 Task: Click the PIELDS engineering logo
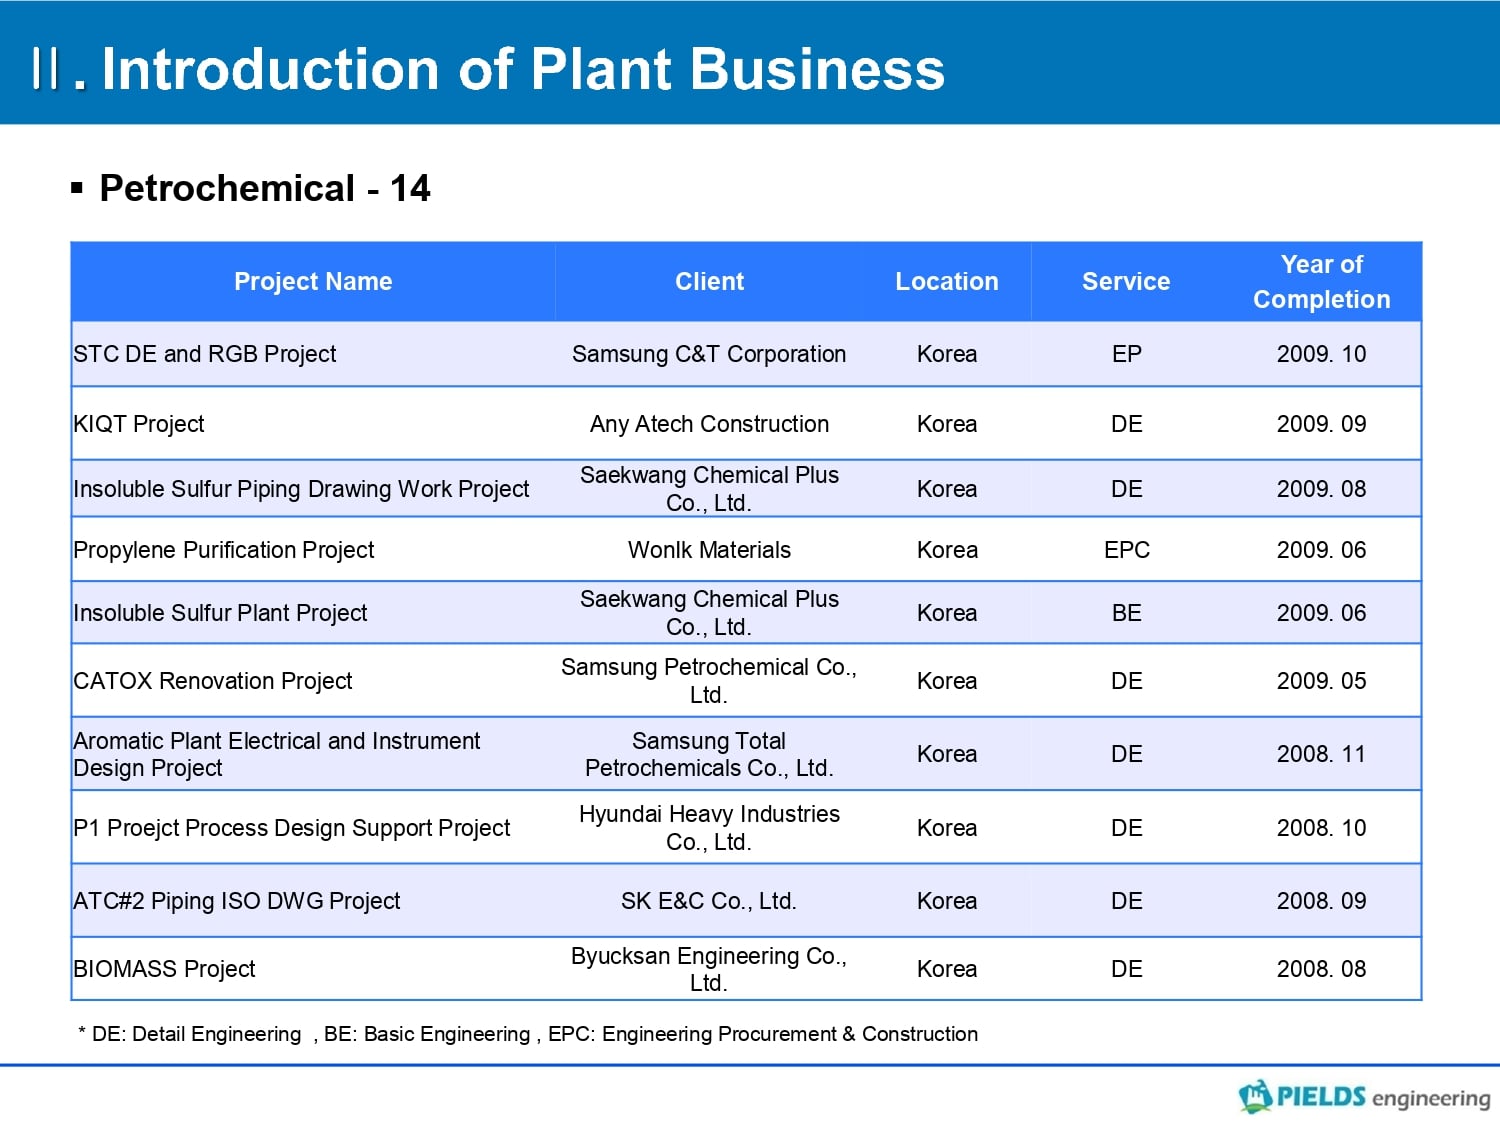(x=1364, y=1097)
